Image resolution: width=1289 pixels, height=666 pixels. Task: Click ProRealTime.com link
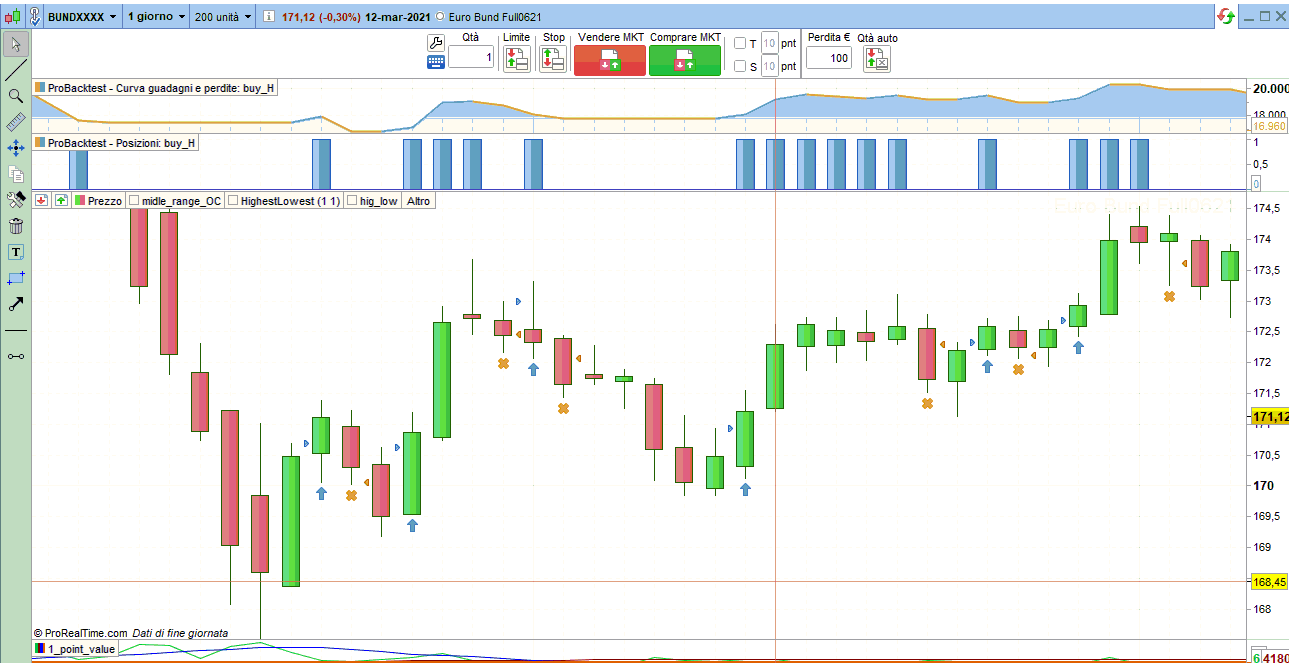point(86,633)
